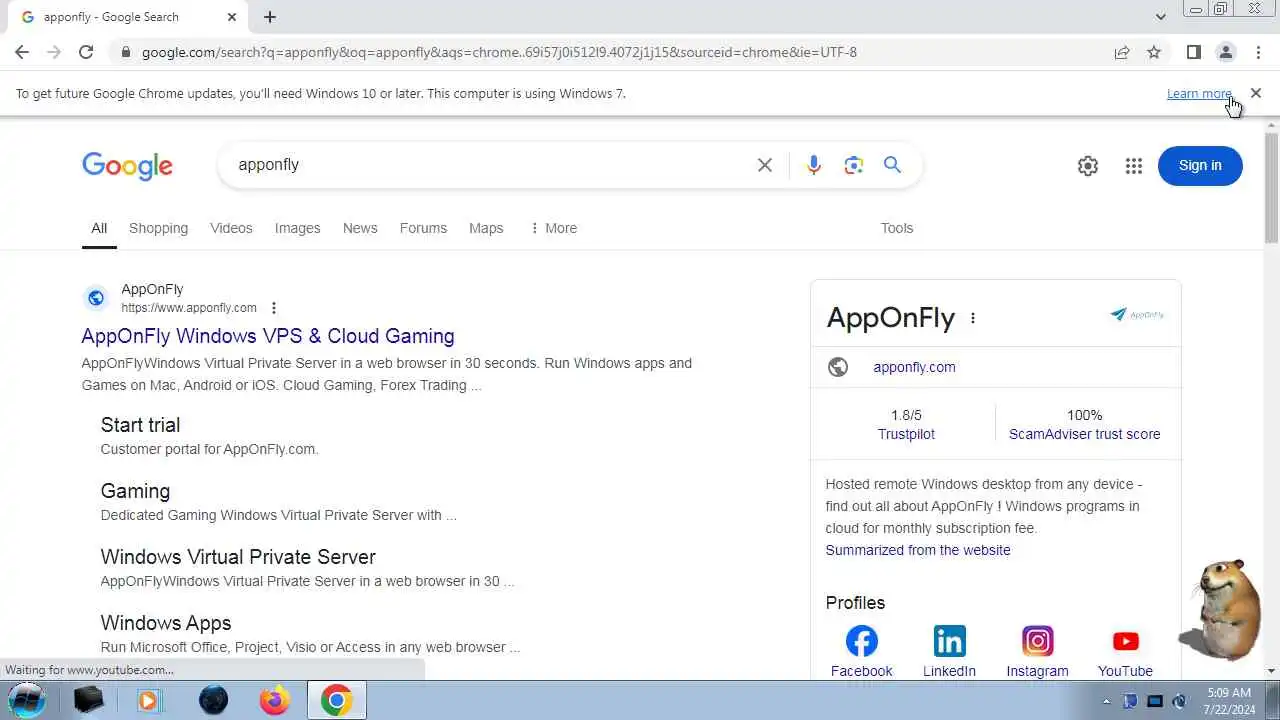Open the Facebook profile icon
Viewport: 1280px width, 720px height.
coord(862,641)
